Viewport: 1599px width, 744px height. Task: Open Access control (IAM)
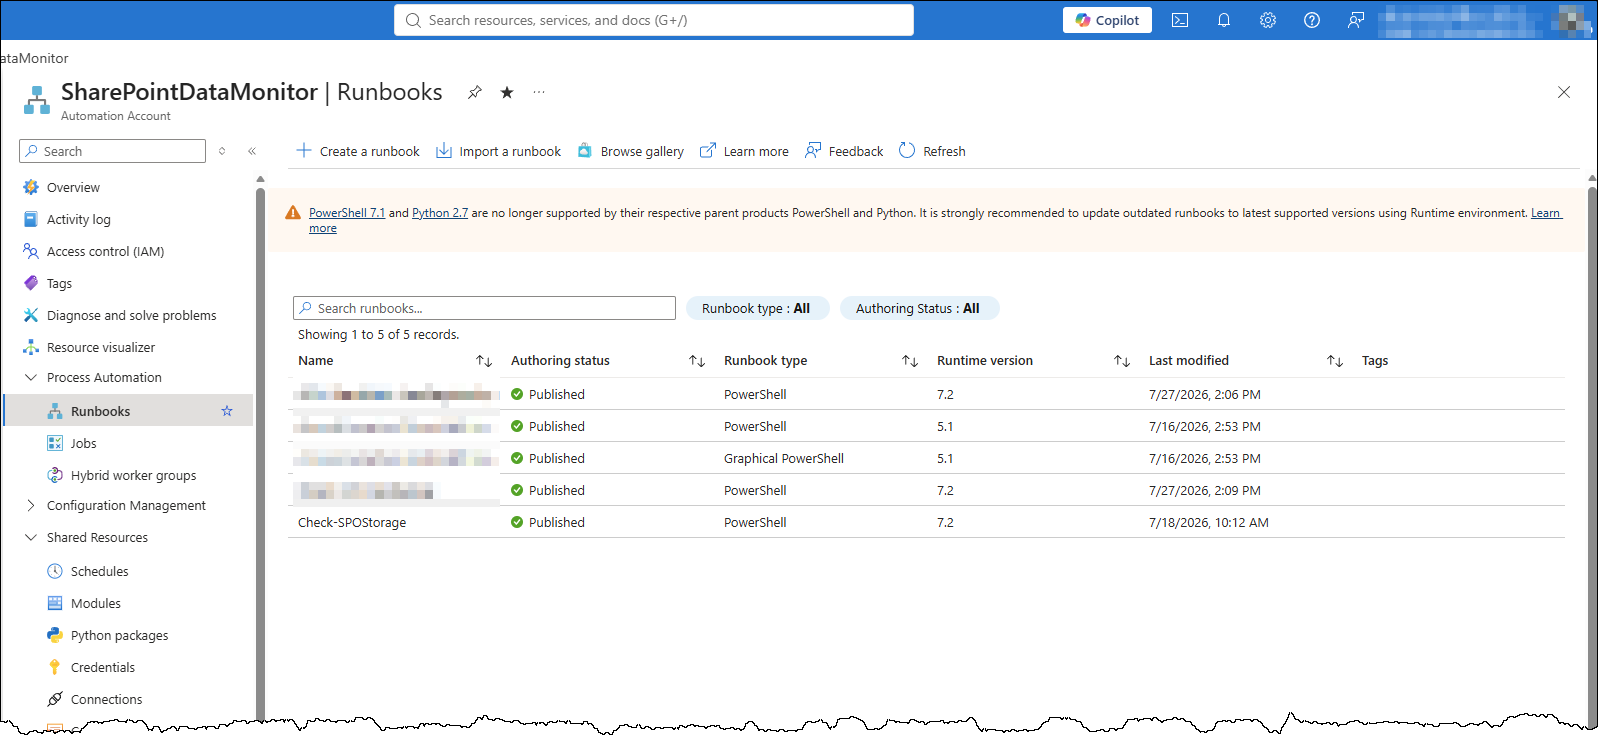point(105,251)
